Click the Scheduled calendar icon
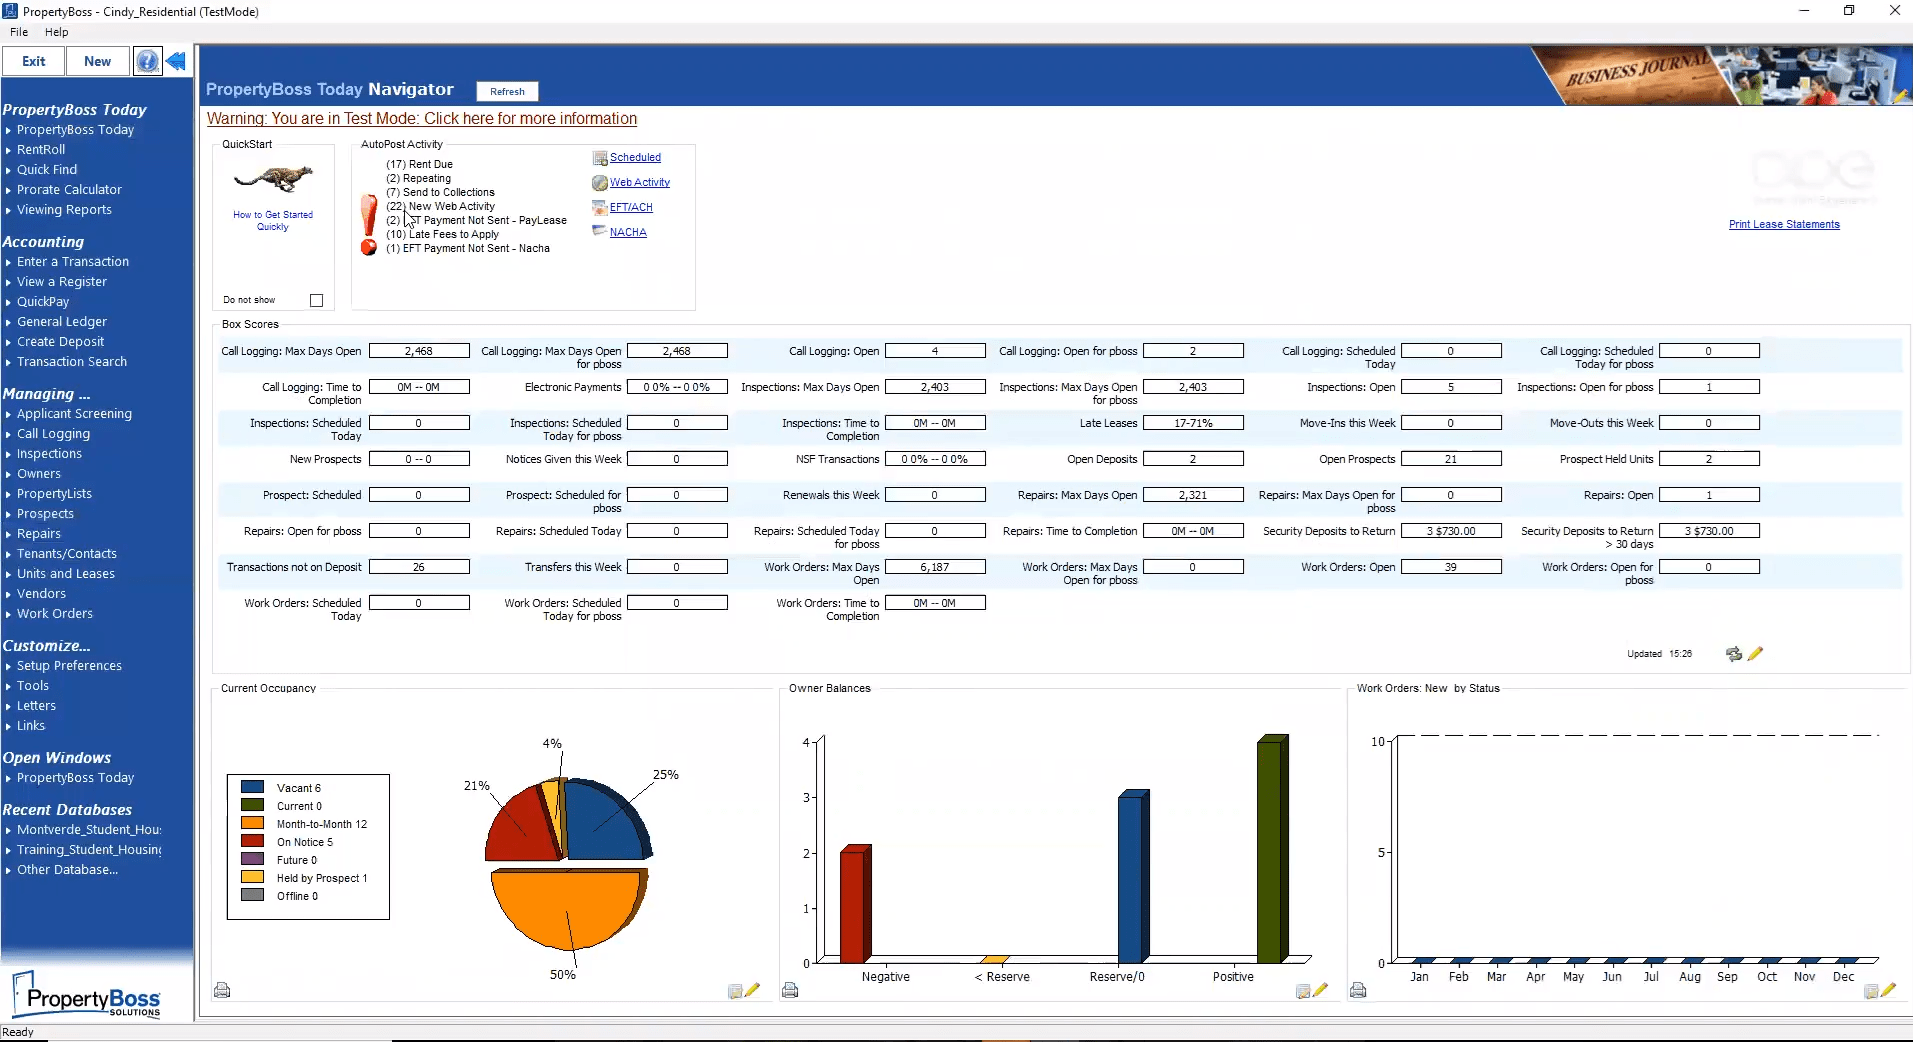 coord(600,158)
